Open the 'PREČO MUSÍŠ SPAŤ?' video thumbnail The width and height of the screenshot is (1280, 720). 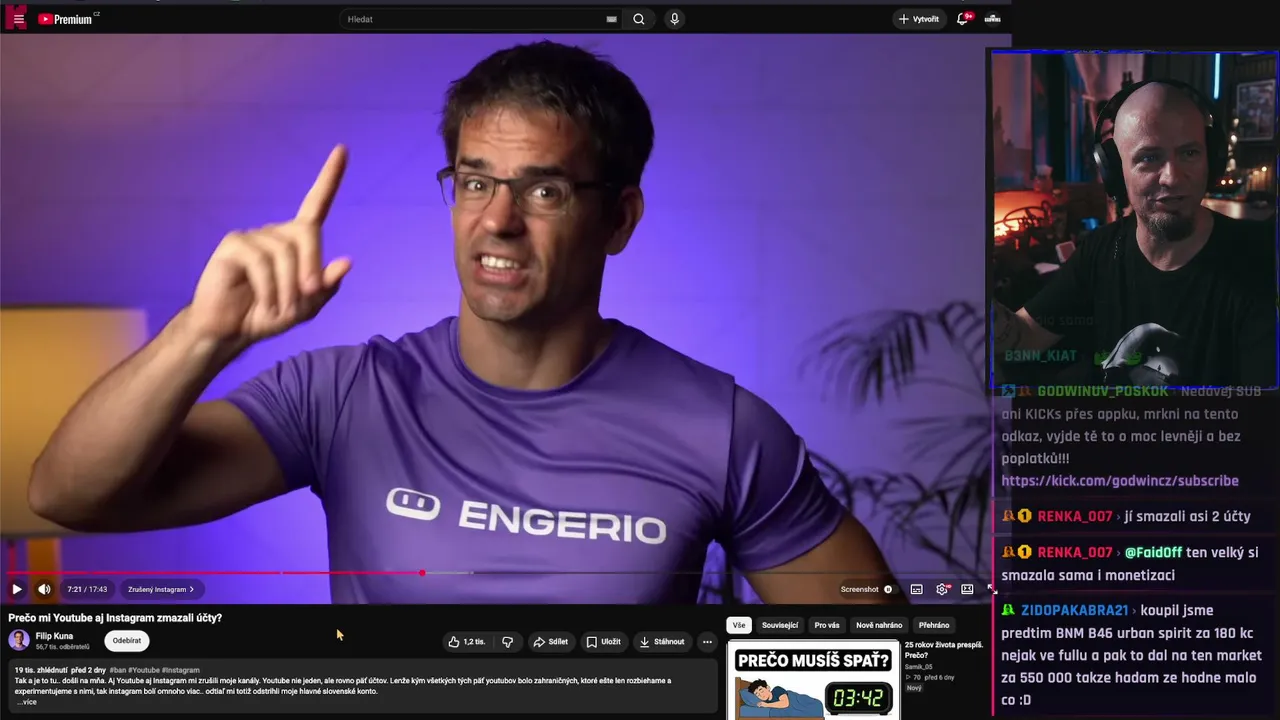pos(813,680)
